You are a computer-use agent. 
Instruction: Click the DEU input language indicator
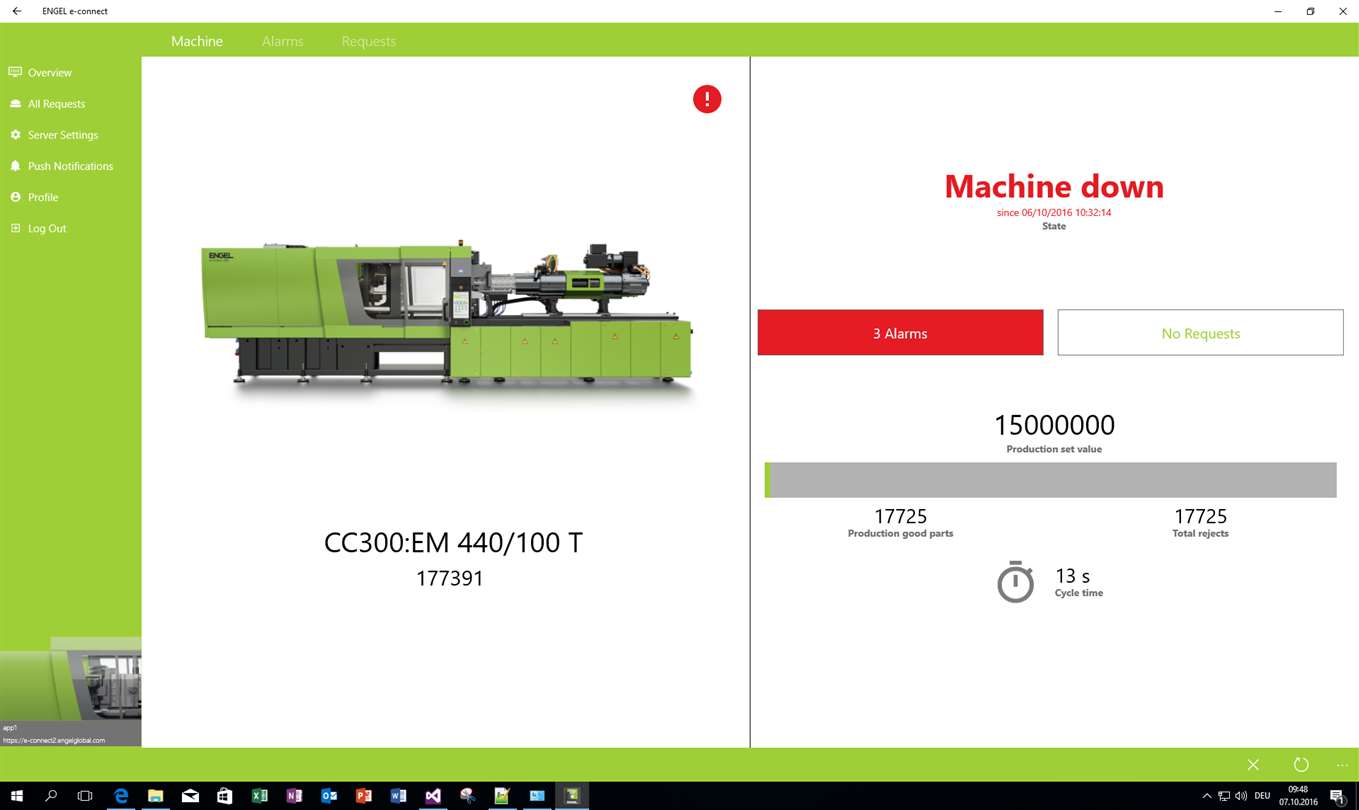tap(1262, 796)
